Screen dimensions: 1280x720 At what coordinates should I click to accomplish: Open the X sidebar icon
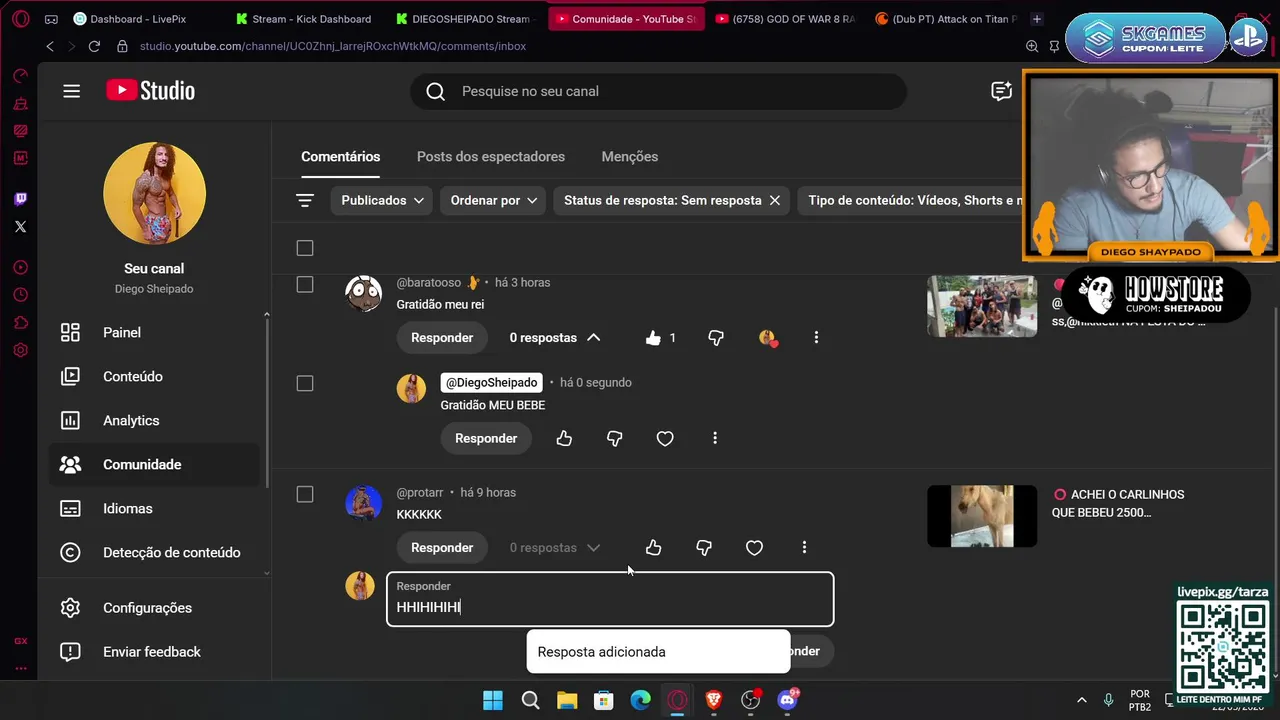tap(20, 227)
